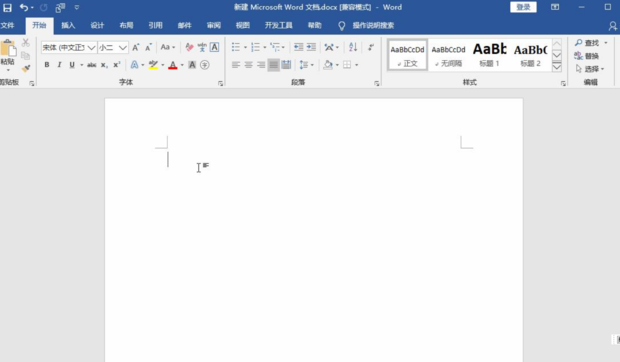Viewport: 620px width, 362px height.
Task: Select the Format Painter brush icon
Action: point(26,68)
